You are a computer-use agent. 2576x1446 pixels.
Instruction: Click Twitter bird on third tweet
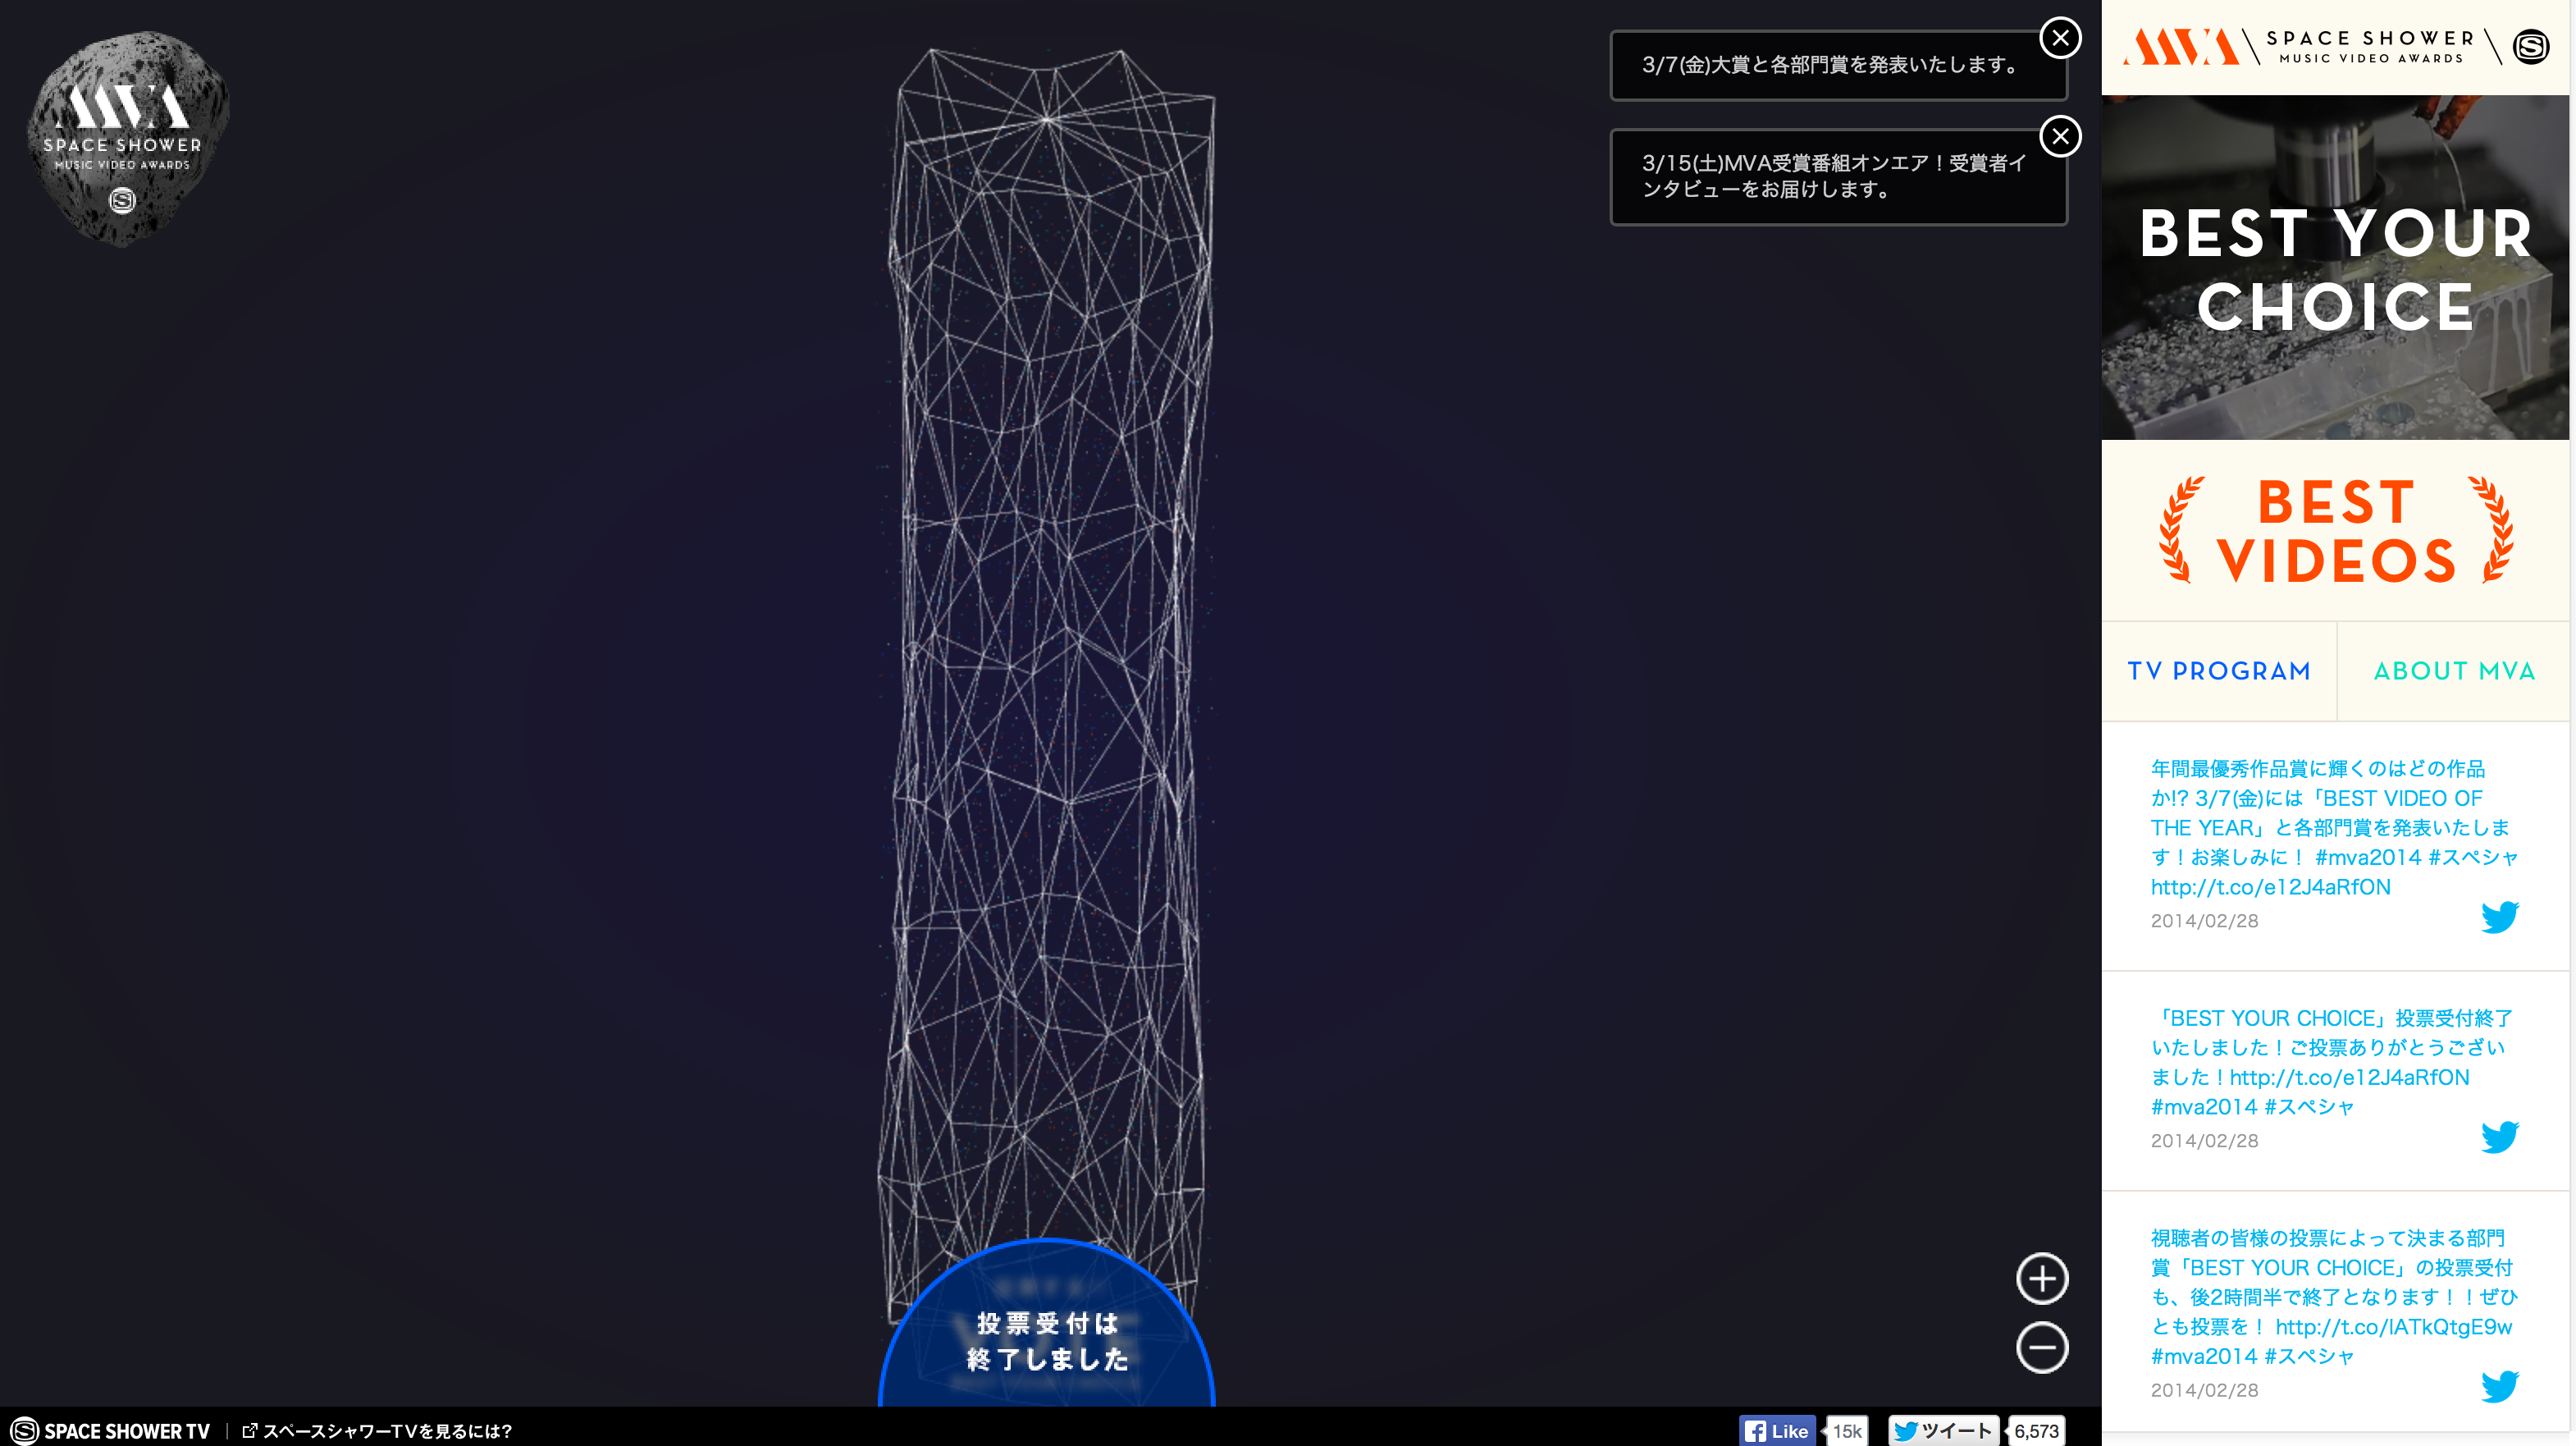(x=2499, y=1386)
